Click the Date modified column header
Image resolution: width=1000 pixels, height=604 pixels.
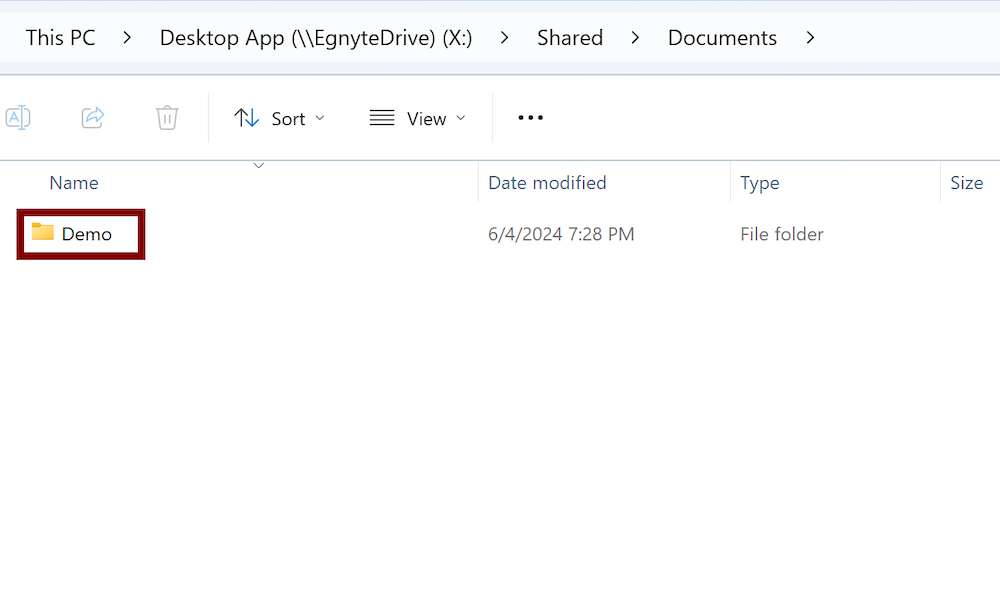[547, 182]
